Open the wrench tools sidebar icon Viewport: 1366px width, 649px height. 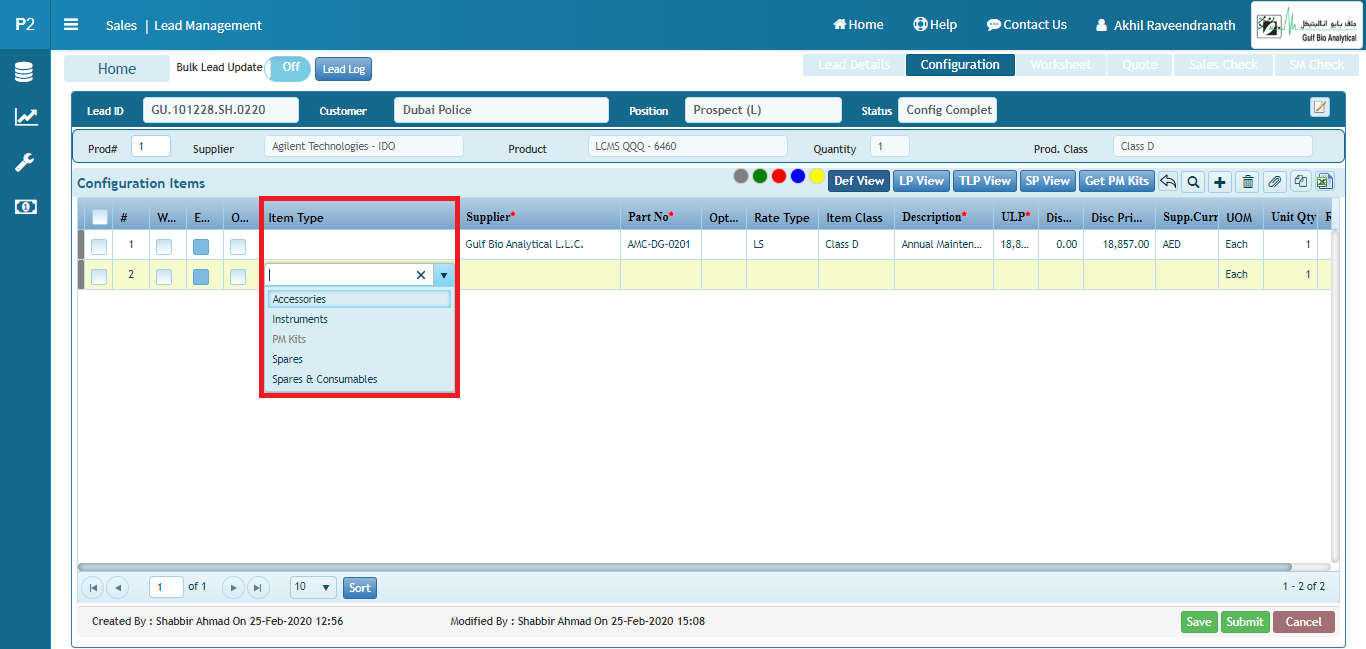(x=25, y=162)
